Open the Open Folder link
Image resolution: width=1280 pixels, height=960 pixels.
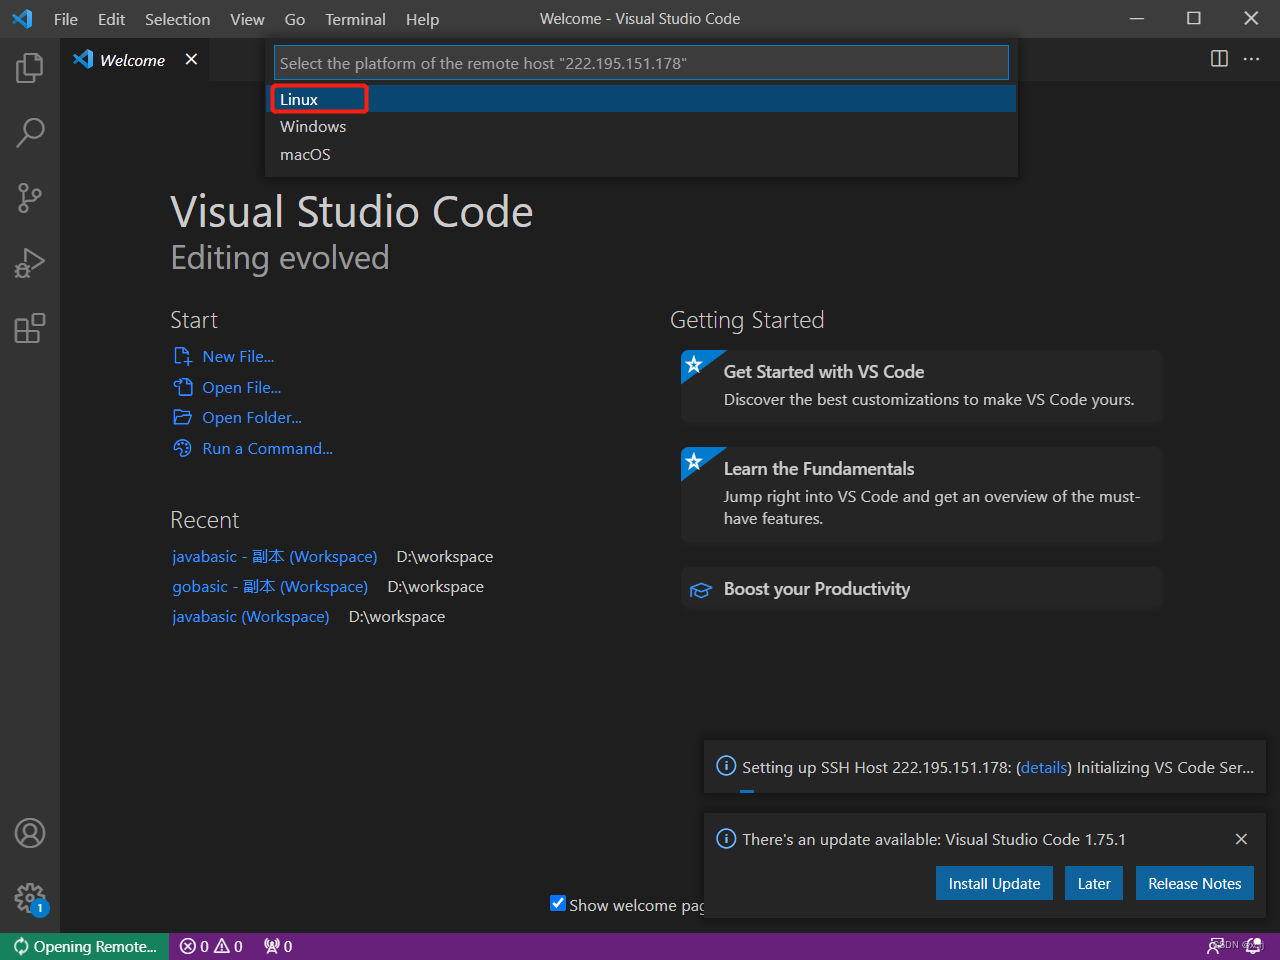pos(250,417)
